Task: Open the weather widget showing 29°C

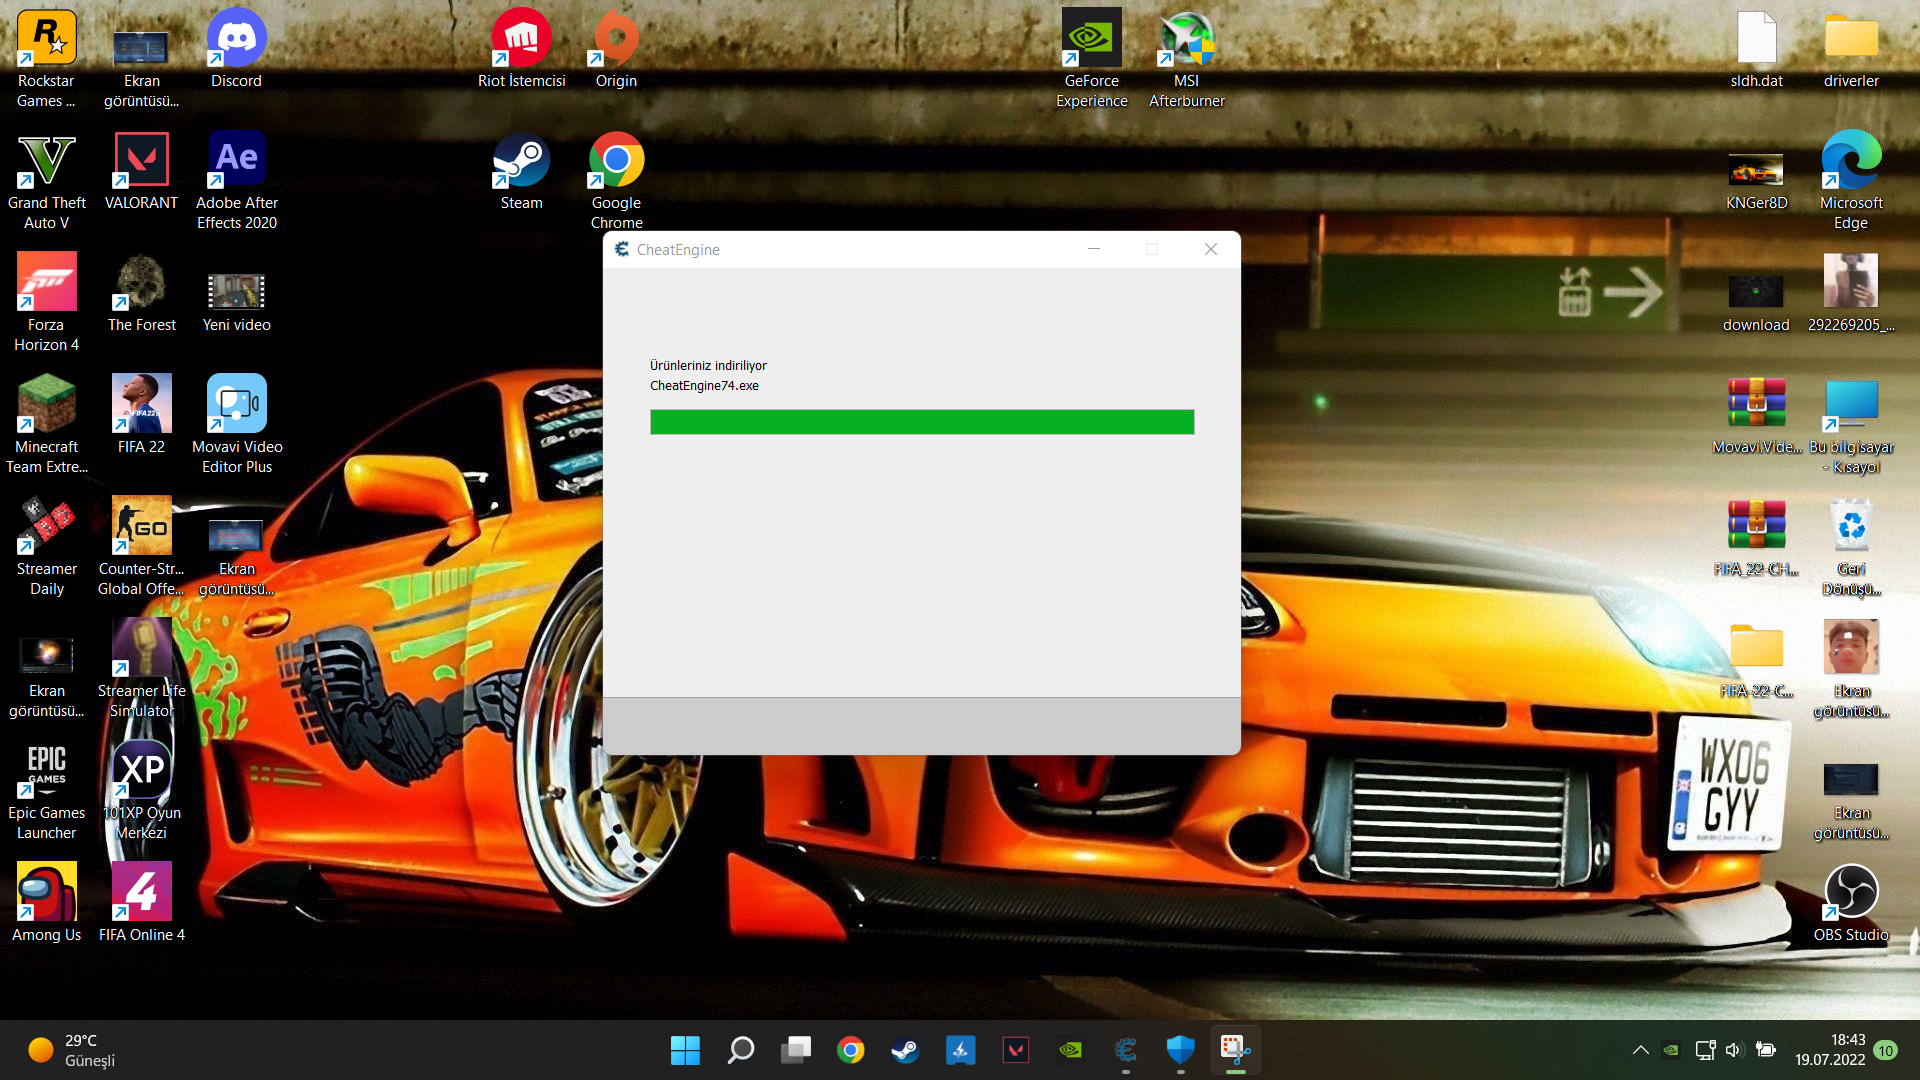Action: (72, 1050)
